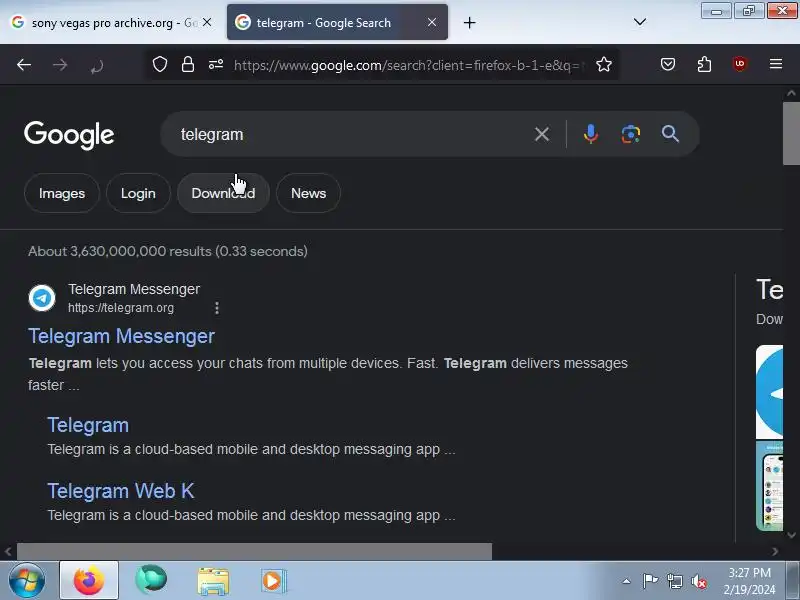Switch to the sony vegas pro archive.org tab
This screenshot has height=600, width=800.
(x=107, y=22)
